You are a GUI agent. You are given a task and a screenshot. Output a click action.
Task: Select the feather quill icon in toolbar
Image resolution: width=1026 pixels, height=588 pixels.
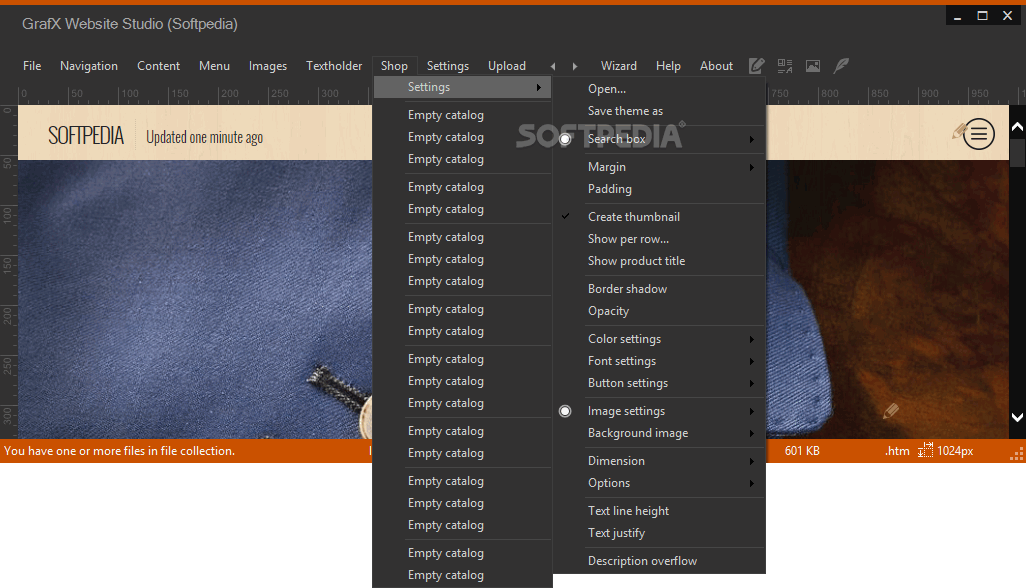(841, 65)
